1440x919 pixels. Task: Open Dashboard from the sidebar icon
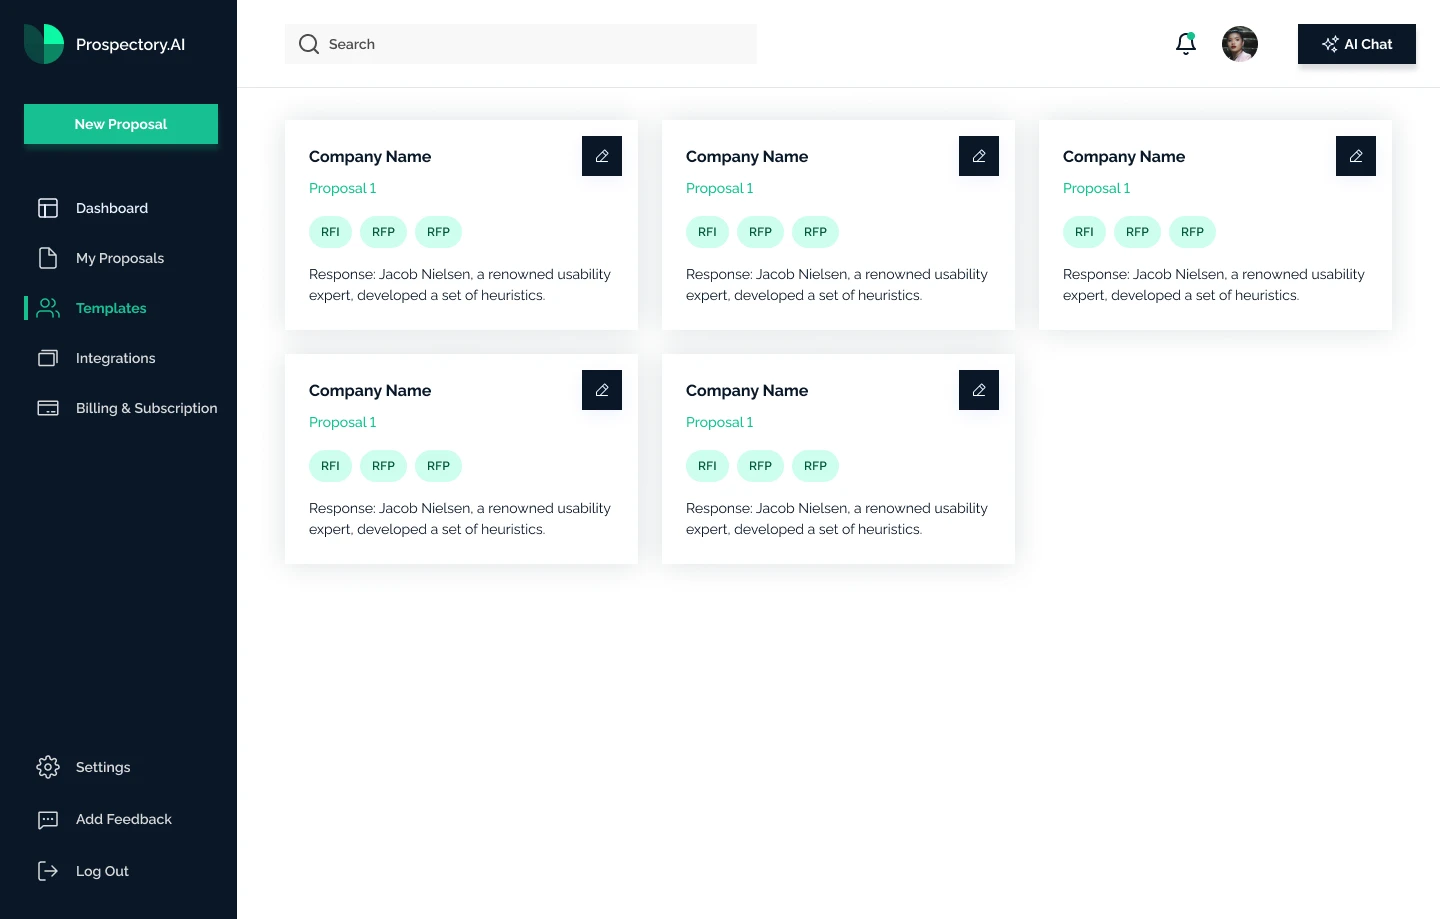click(48, 208)
